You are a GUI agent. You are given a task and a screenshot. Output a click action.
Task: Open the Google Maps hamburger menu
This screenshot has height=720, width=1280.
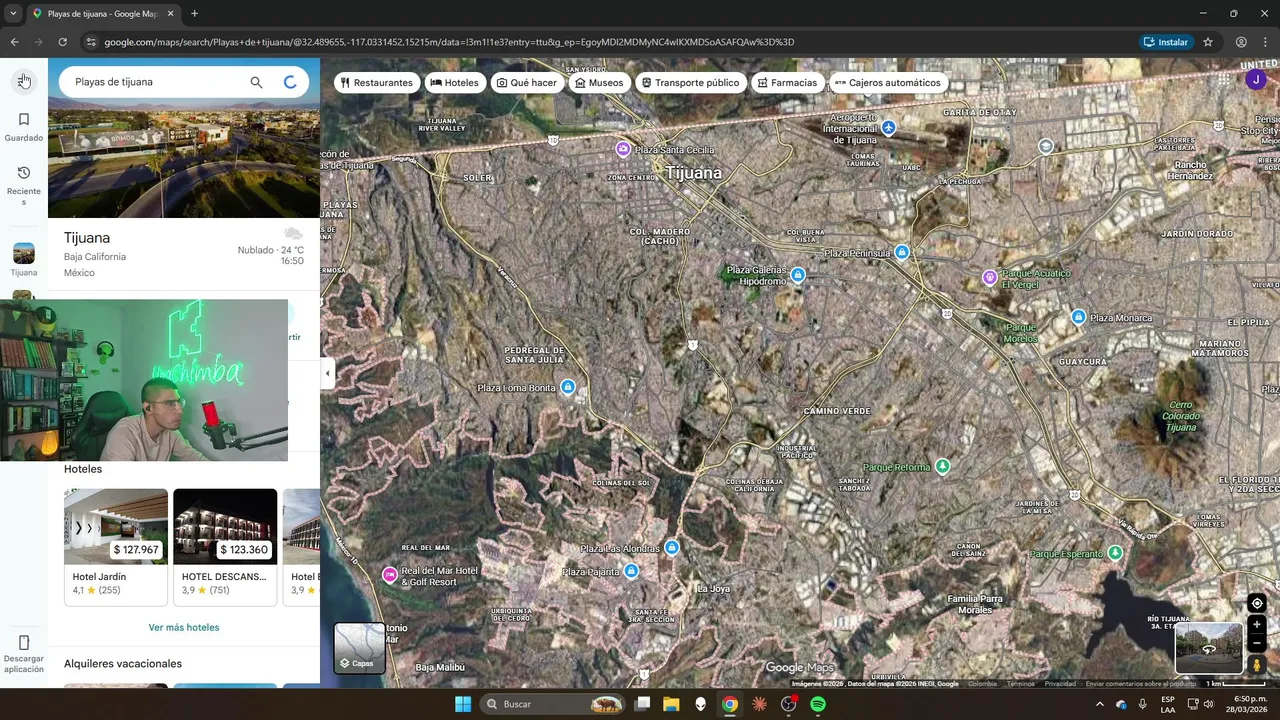(x=24, y=81)
